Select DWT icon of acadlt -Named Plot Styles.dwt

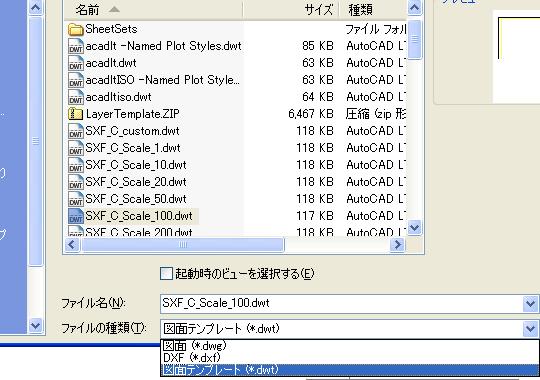76,47
